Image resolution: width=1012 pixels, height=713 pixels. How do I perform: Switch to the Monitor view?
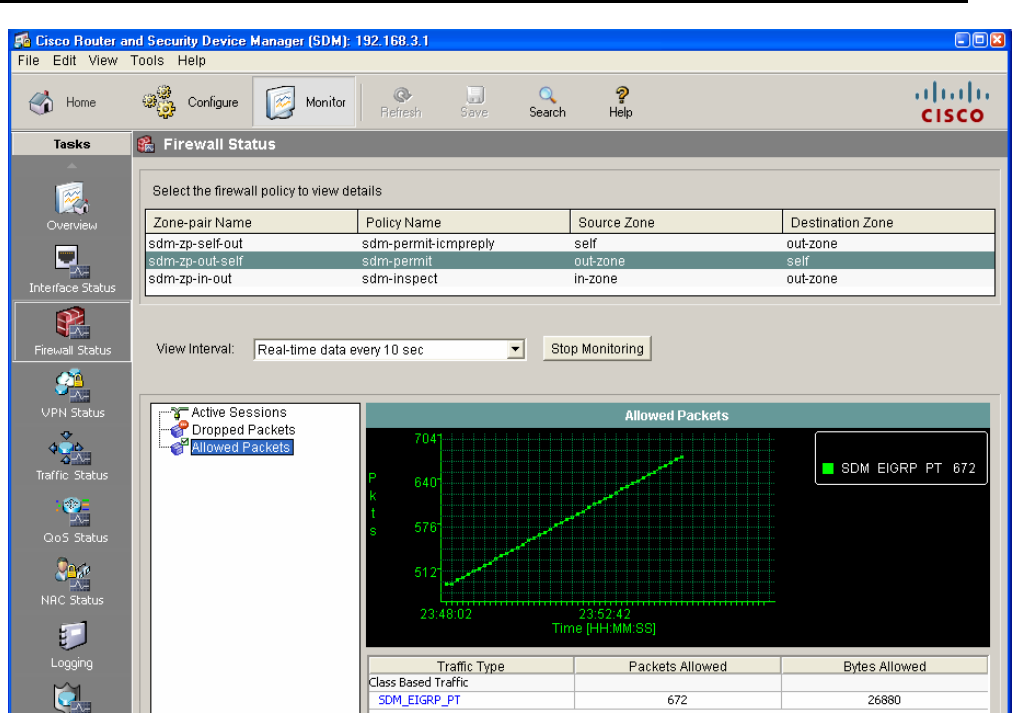pyautogui.click(x=304, y=102)
